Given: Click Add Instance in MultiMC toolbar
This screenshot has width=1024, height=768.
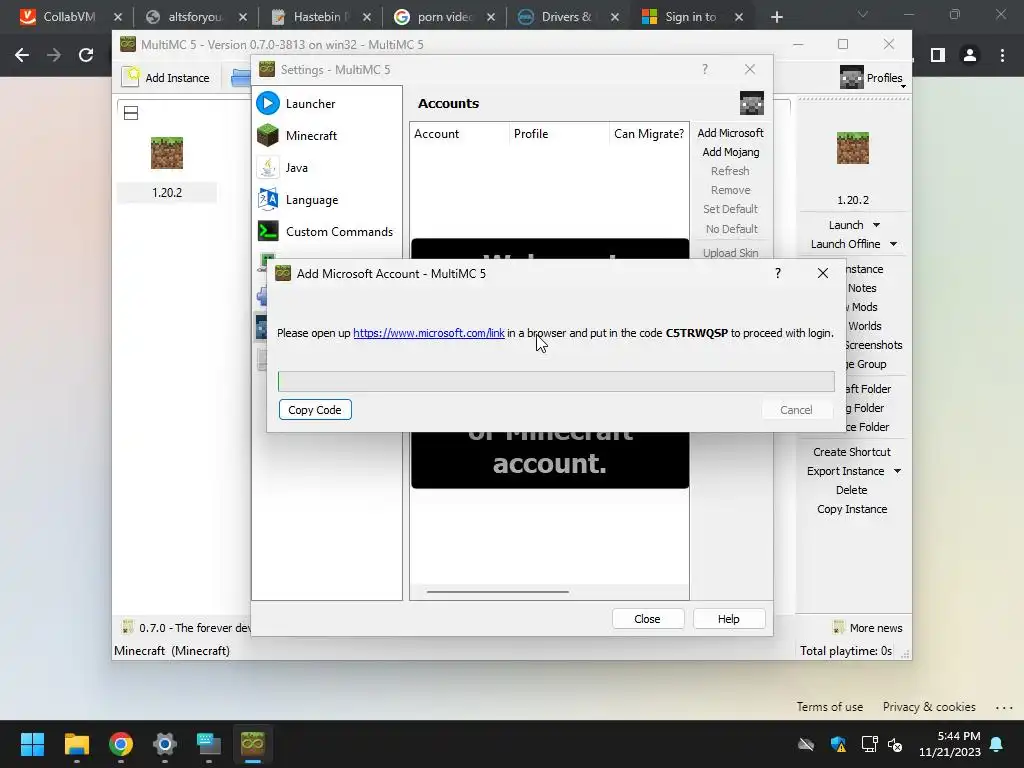Looking at the screenshot, I should (x=166, y=78).
